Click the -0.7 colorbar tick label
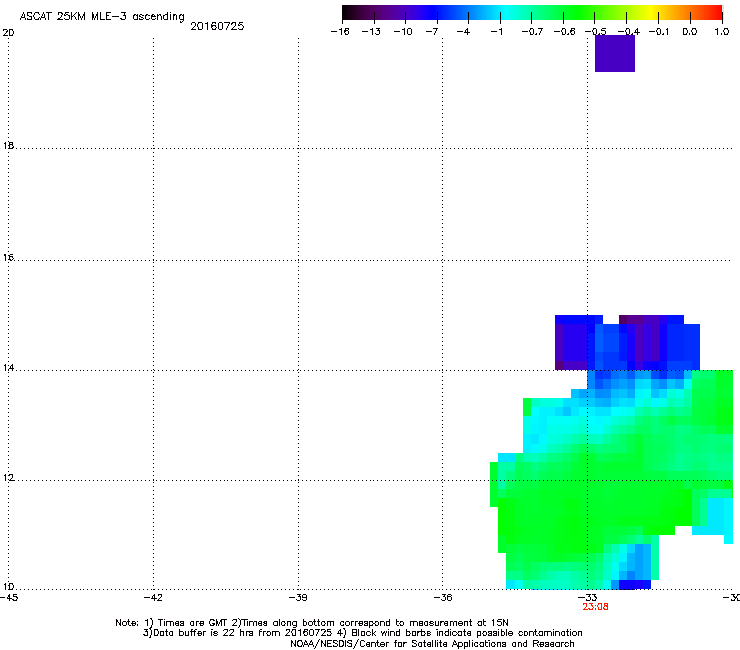This screenshot has width=740, height=650. coord(532,32)
